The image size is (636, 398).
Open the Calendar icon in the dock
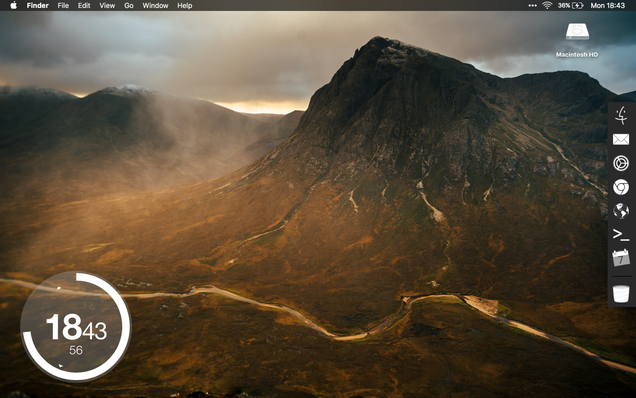tap(621, 258)
